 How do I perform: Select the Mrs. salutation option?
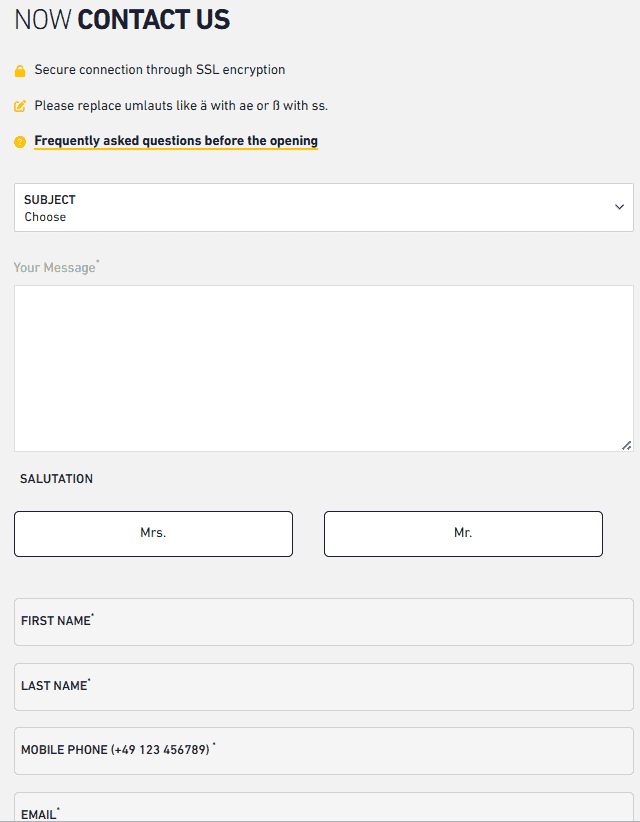153,533
